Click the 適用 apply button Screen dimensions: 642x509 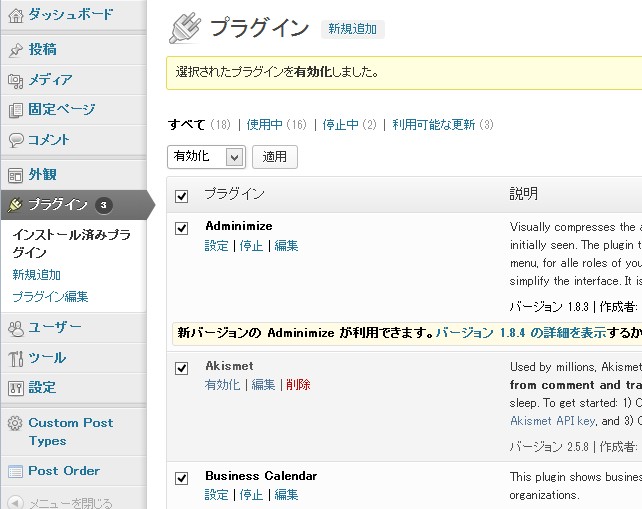pyautogui.click(x=275, y=156)
